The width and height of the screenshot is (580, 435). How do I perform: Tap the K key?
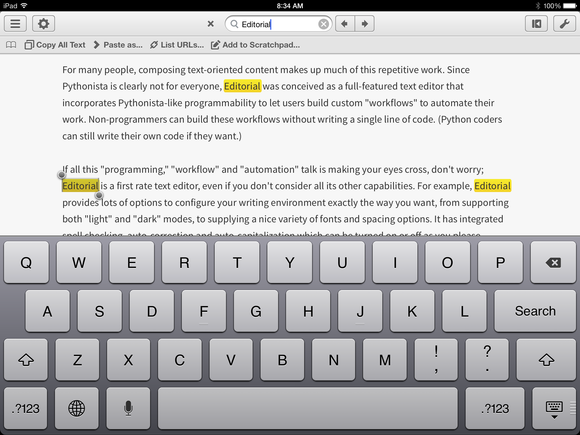coord(412,311)
